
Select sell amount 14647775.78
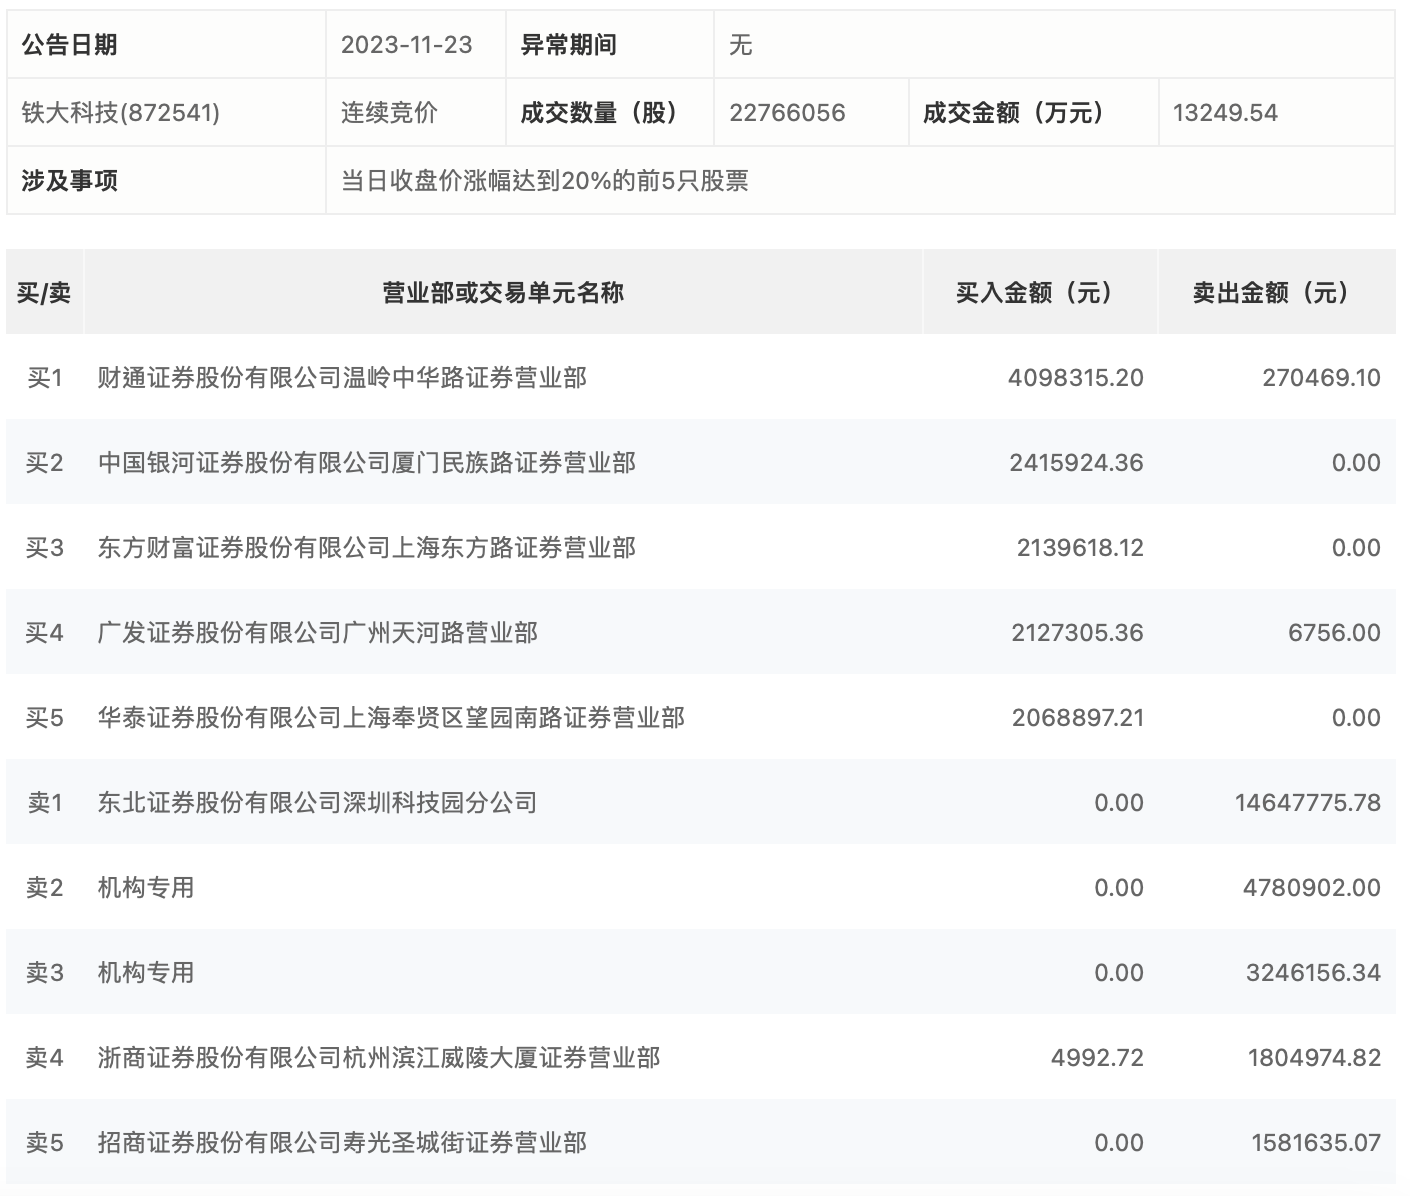pyautogui.click(x=1308, y=803)
